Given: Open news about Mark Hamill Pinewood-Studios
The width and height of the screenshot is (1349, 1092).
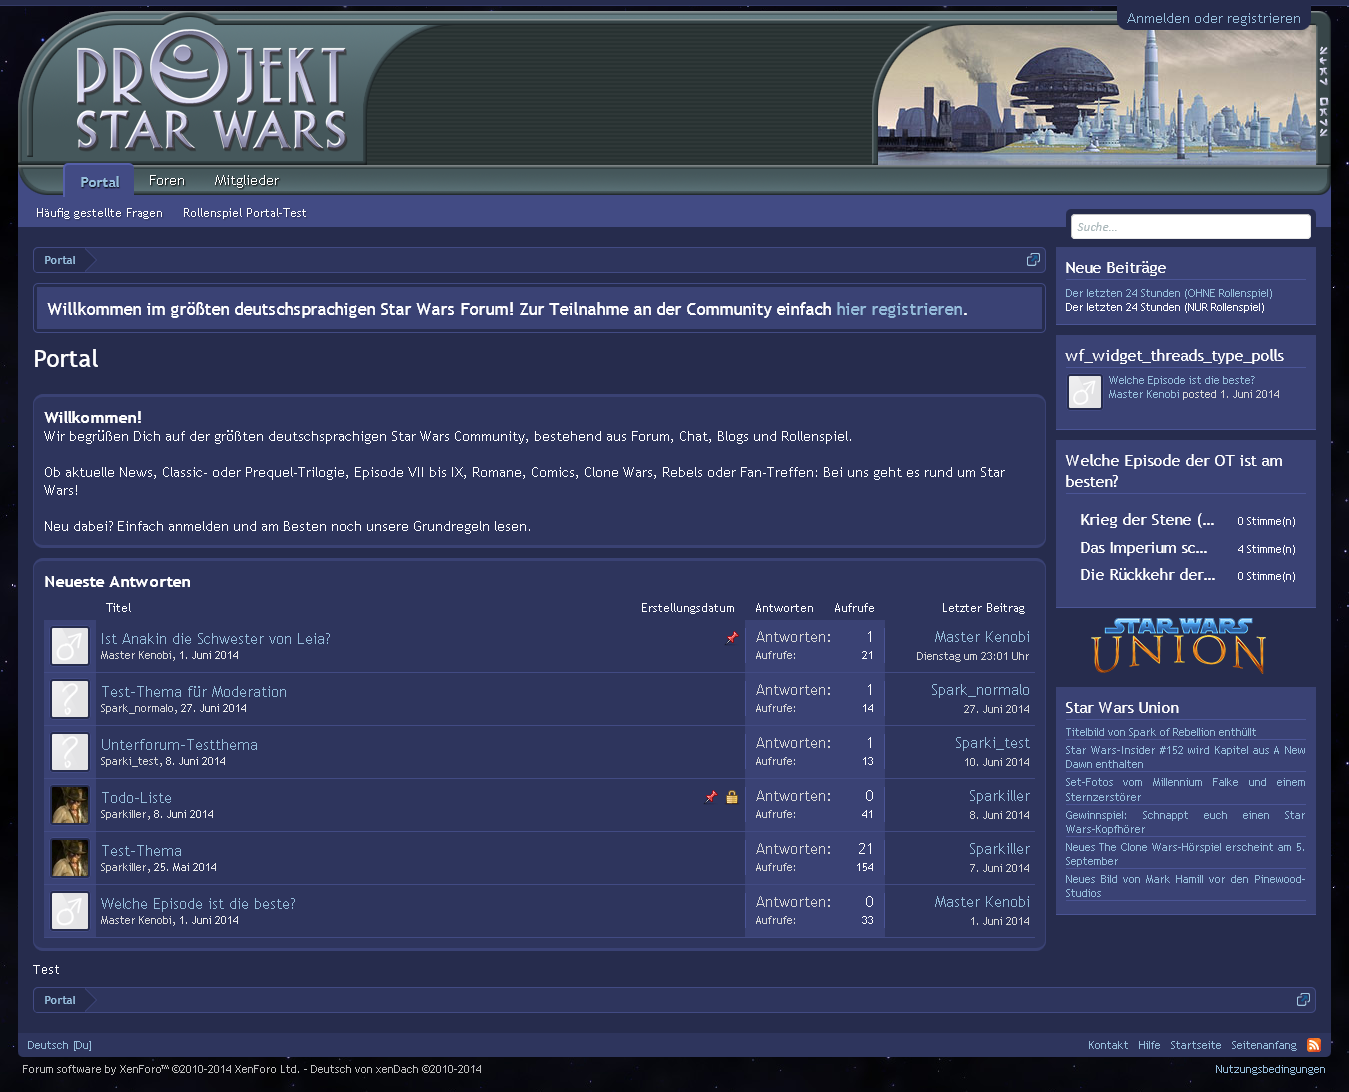Looking at the screenshot, I should pyautogui.click(x=1185, y=886).
